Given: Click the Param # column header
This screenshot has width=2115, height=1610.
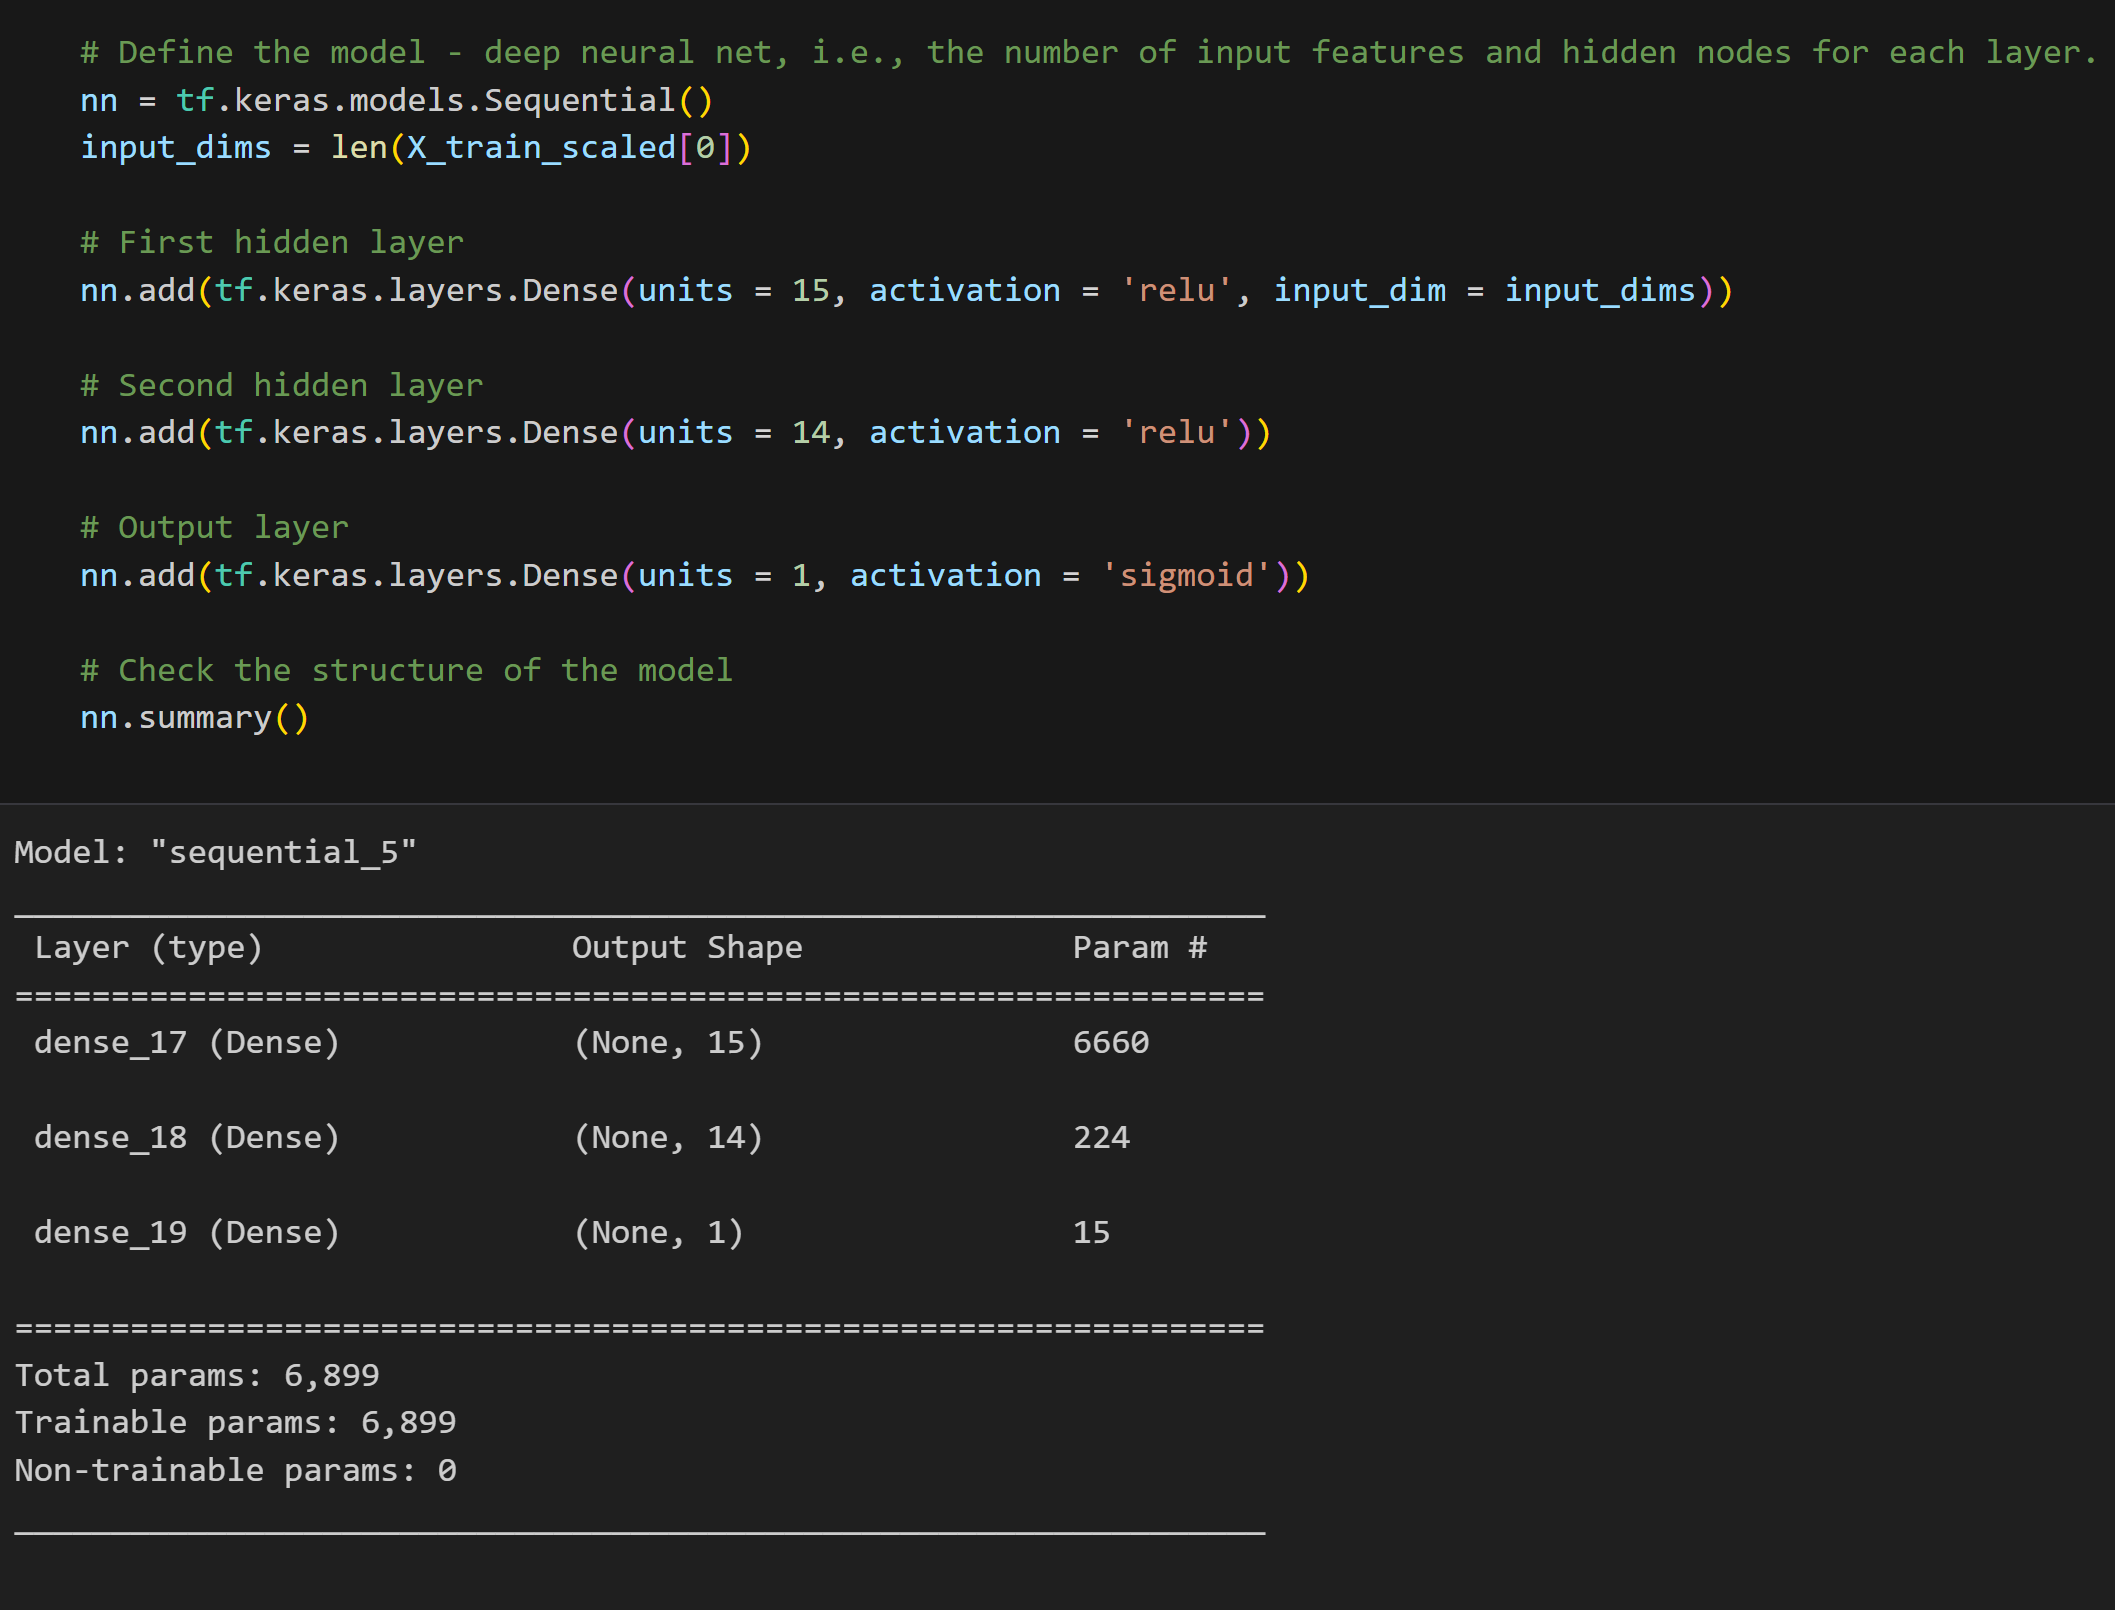Looking at the screenshot, I should pos(1140,947).
